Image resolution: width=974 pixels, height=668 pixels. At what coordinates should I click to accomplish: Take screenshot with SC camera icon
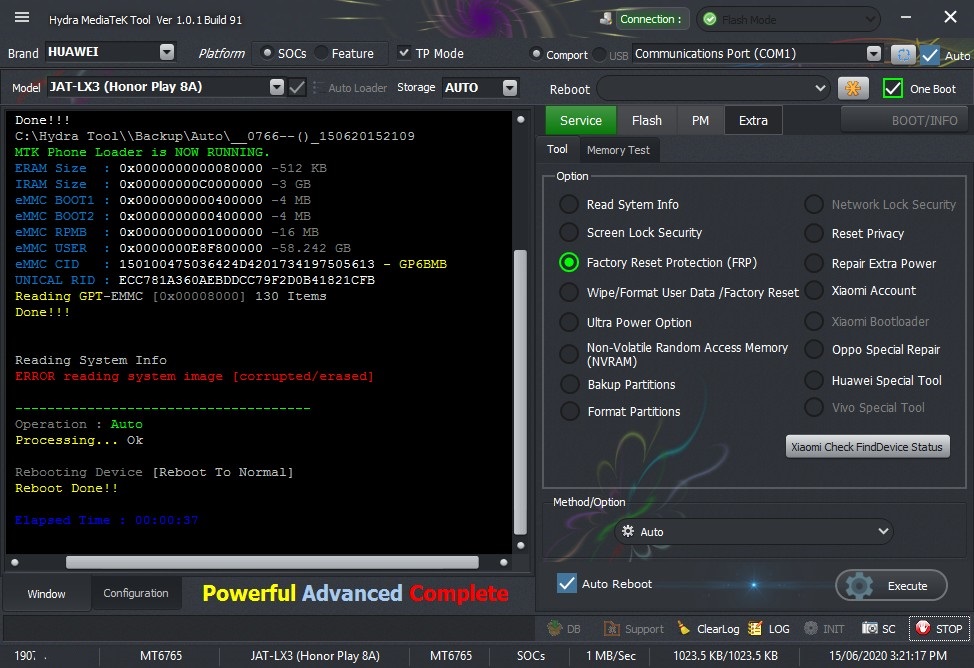click(870, 628)
